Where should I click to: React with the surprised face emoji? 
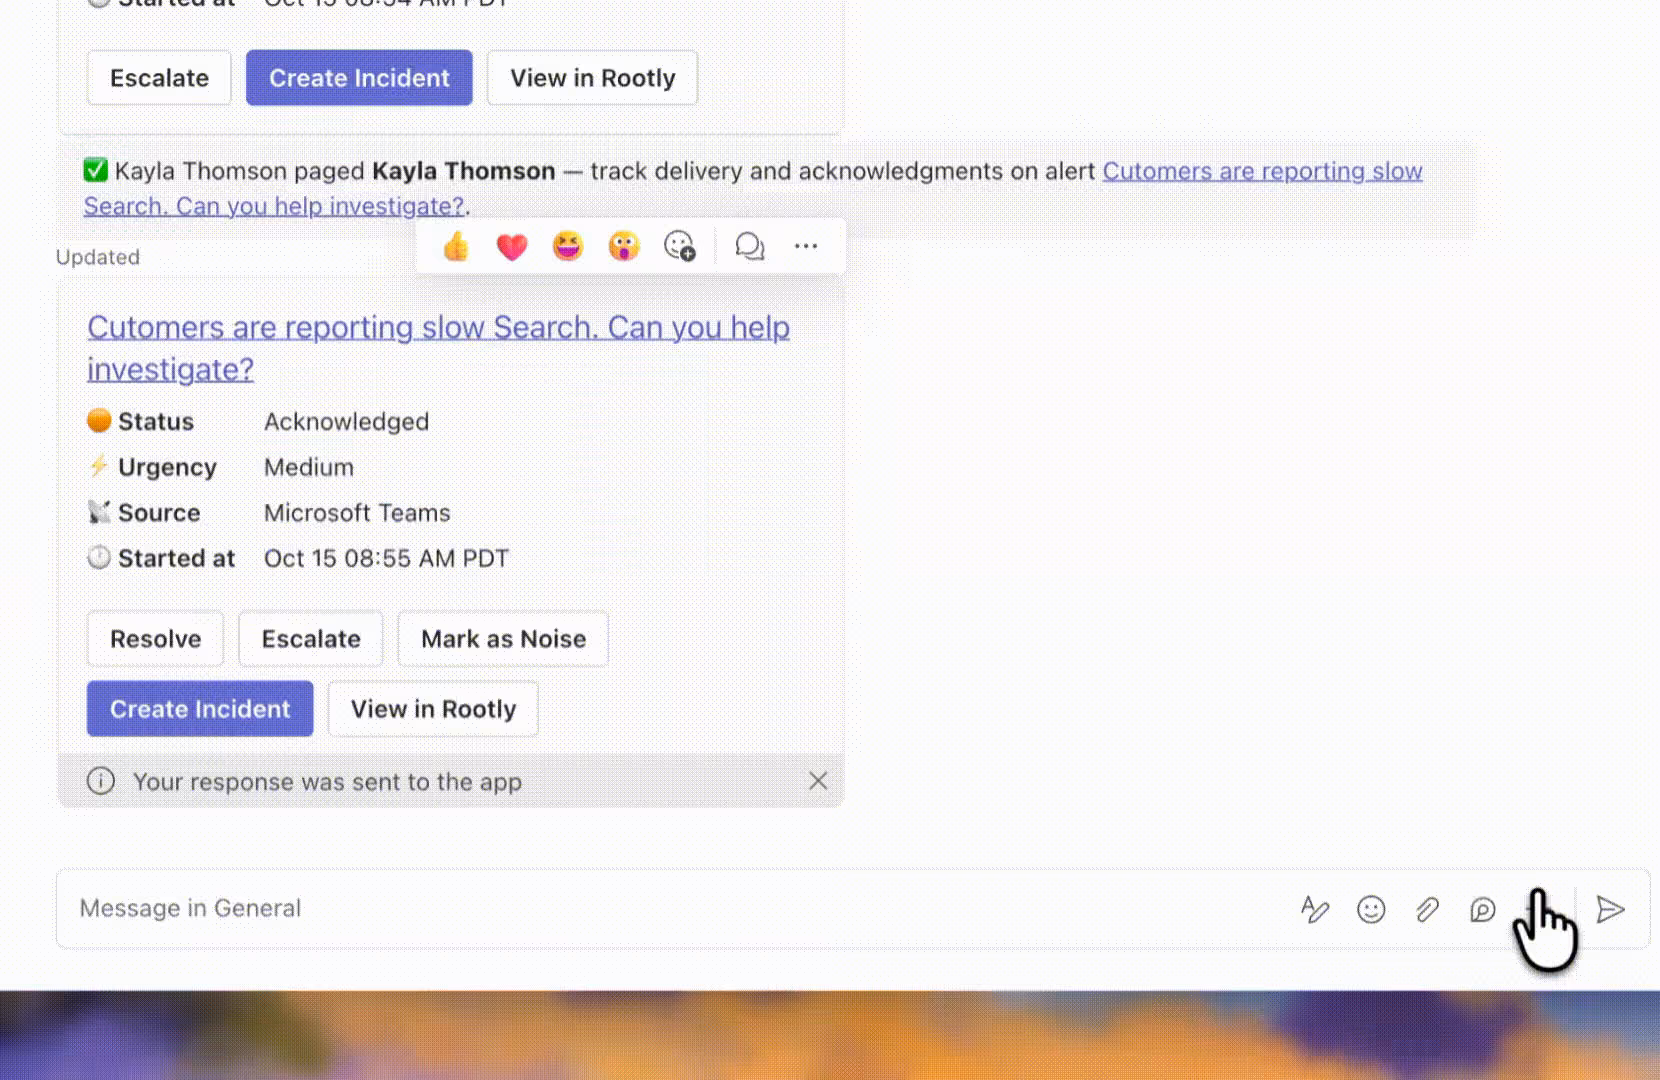(x=624, y=246)
